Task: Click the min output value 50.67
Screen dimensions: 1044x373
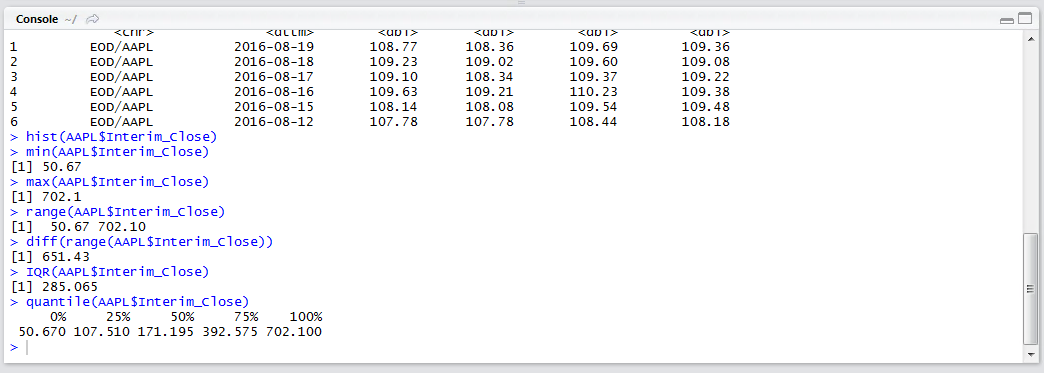Action: point(61,167)
